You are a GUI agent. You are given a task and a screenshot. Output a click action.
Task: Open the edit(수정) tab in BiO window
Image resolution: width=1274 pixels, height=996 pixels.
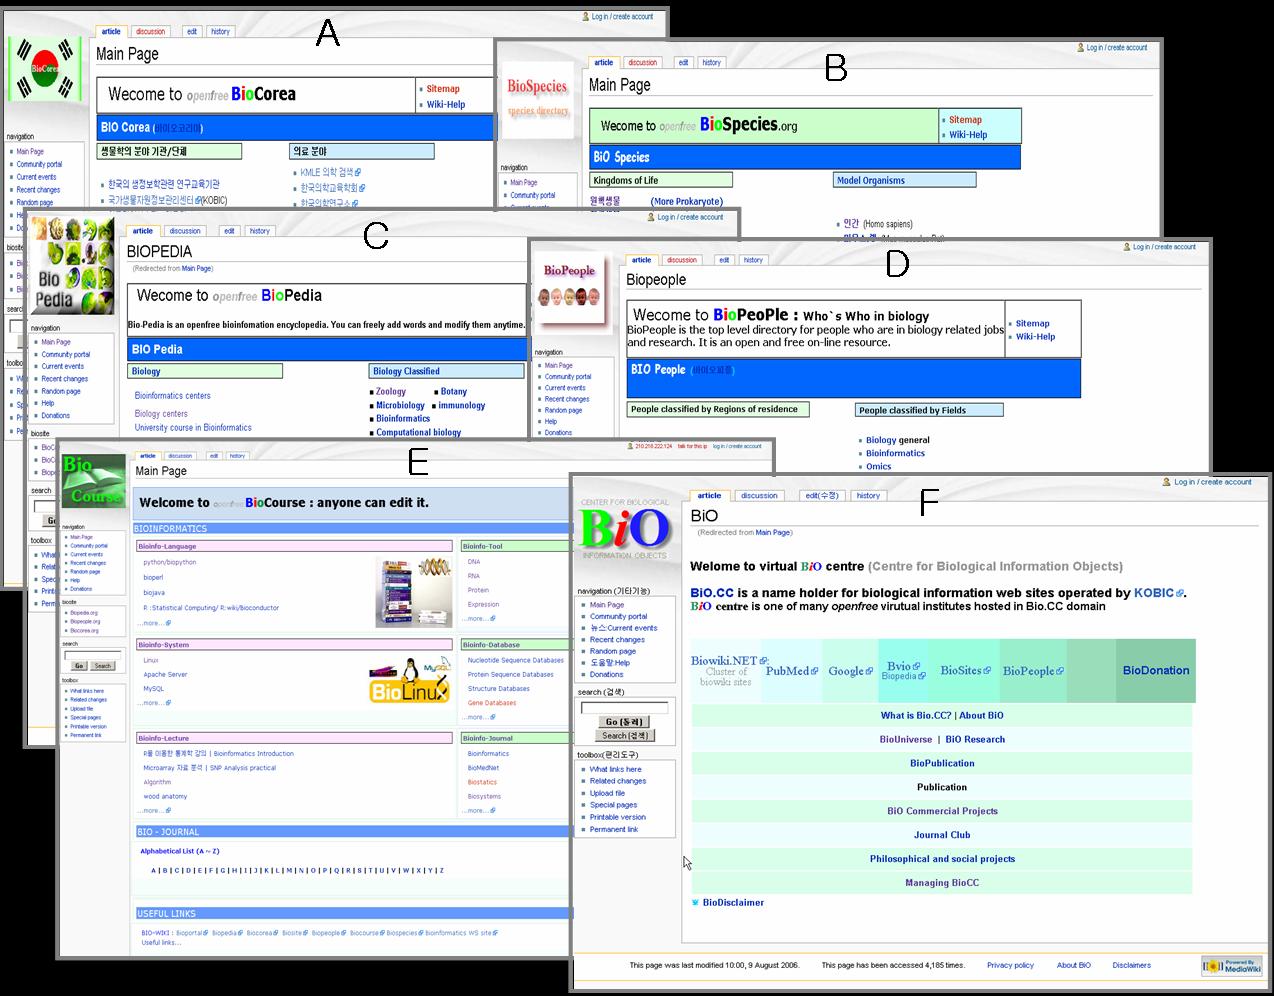[823, 495]
